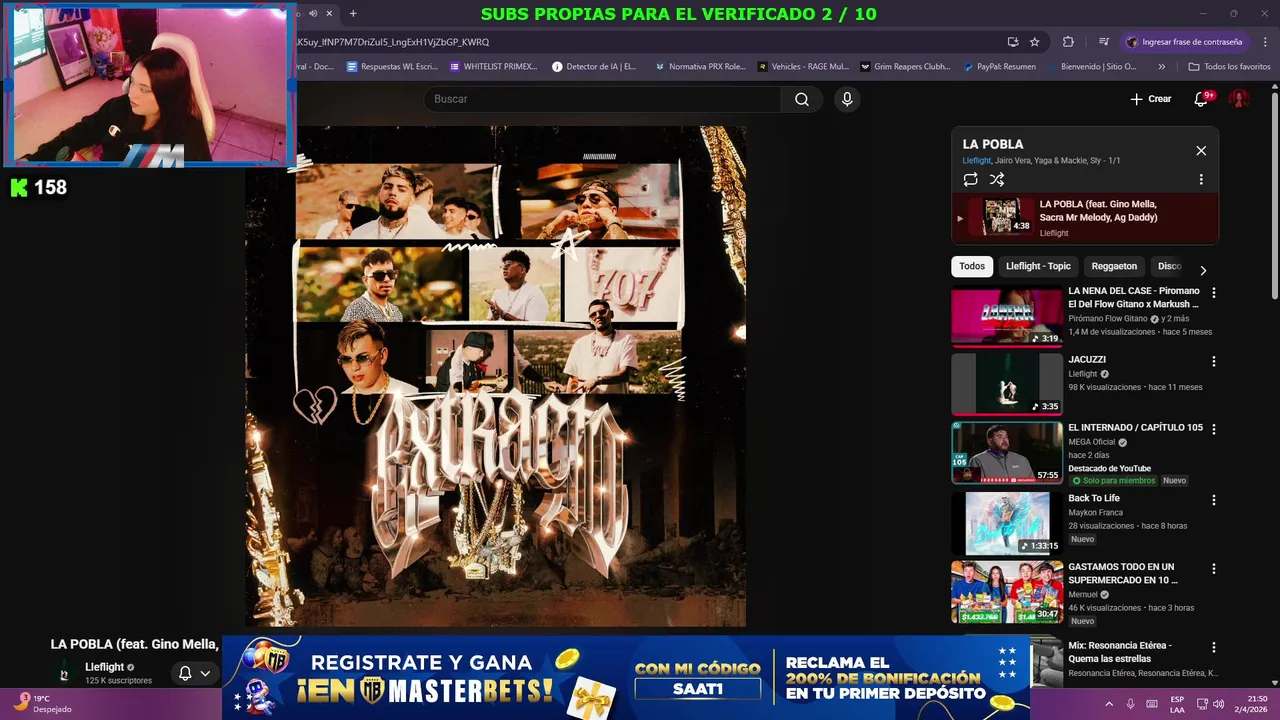Open the YouTube account avatar menu
This screenshot has height=720, width=1280.
coord(1239,99)
